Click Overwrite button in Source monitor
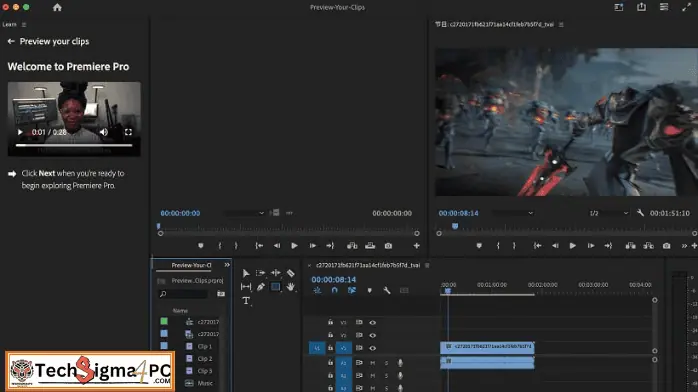This screenshot has width=698, height=392. click(370, 246)
